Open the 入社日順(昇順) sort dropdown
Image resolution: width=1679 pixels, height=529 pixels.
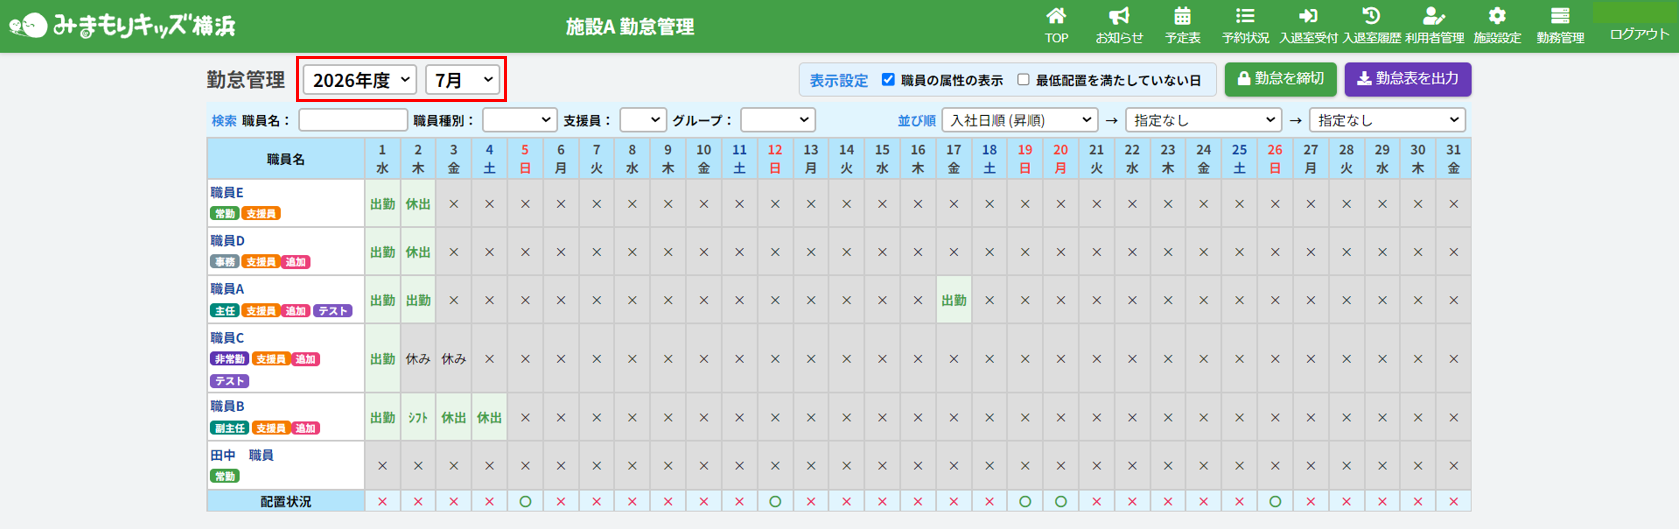coord(1020,120)
